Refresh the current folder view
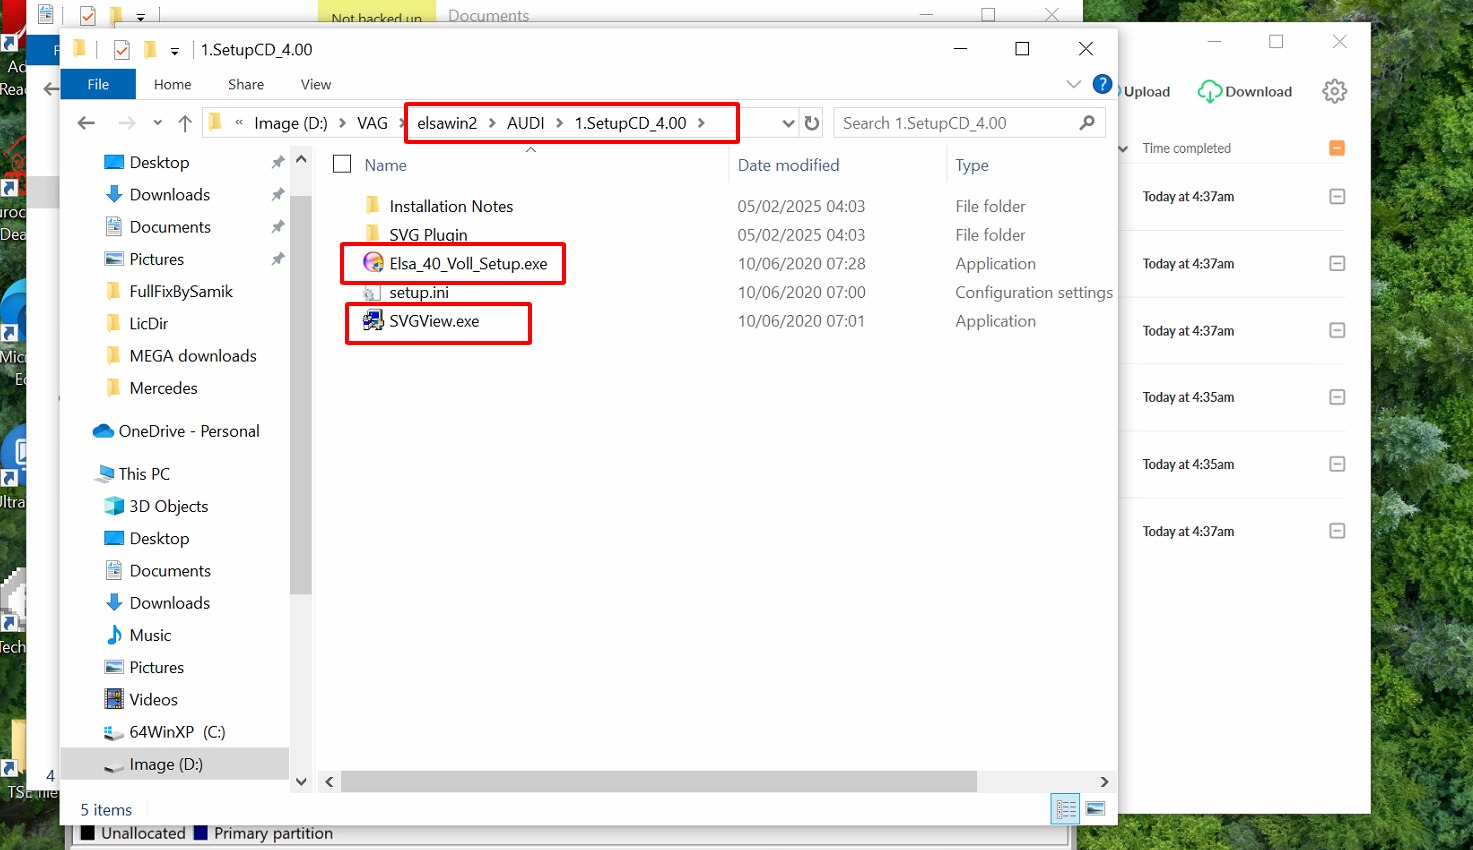Viewport: 1473px width, 850px height. 812,123
